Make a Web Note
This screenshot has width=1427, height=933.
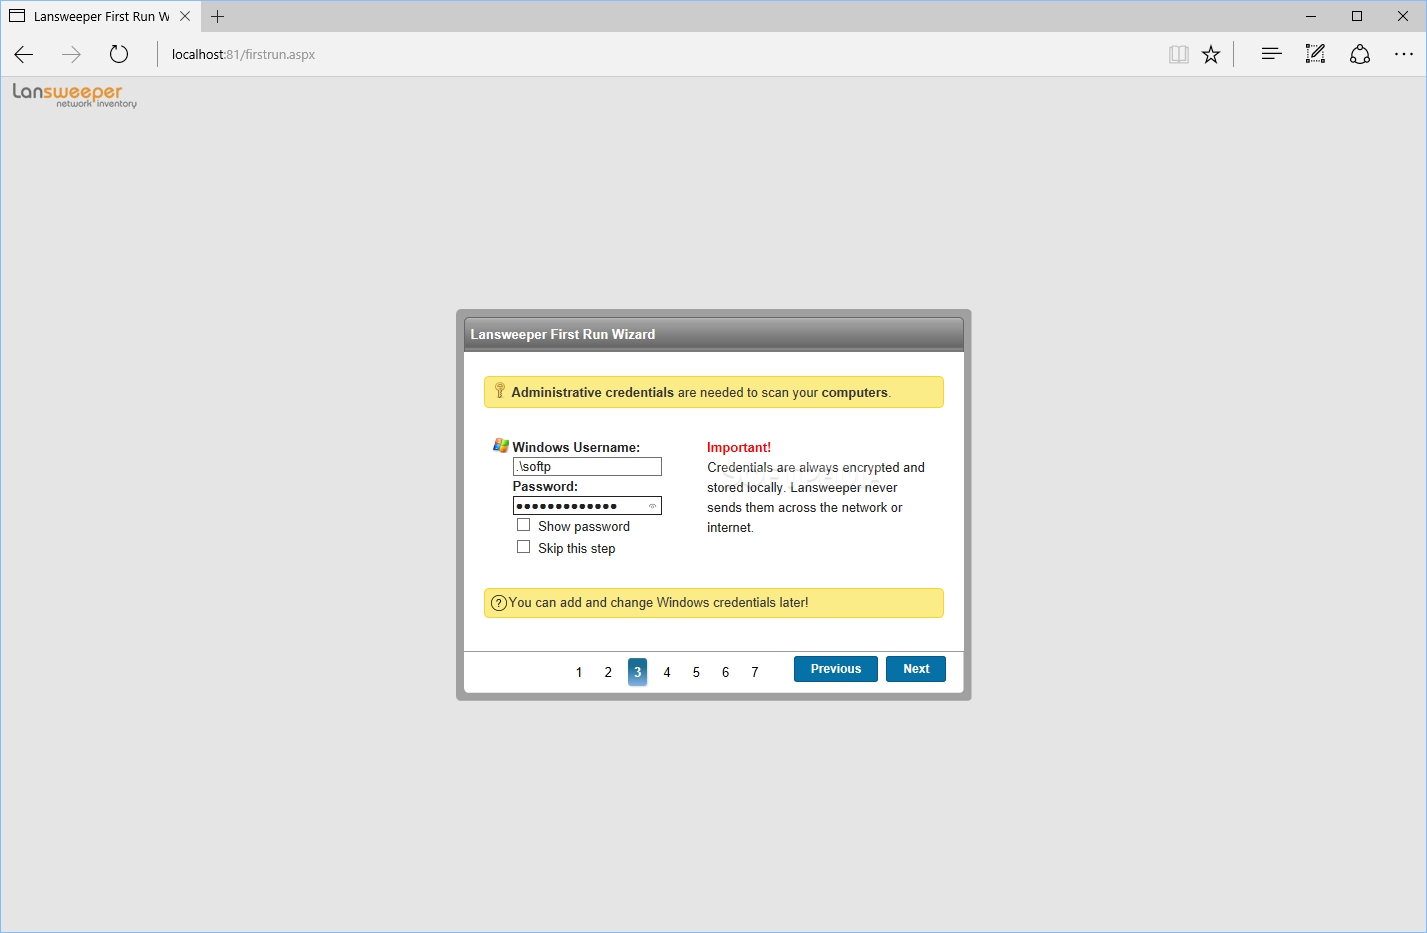tap(1315, 55)
